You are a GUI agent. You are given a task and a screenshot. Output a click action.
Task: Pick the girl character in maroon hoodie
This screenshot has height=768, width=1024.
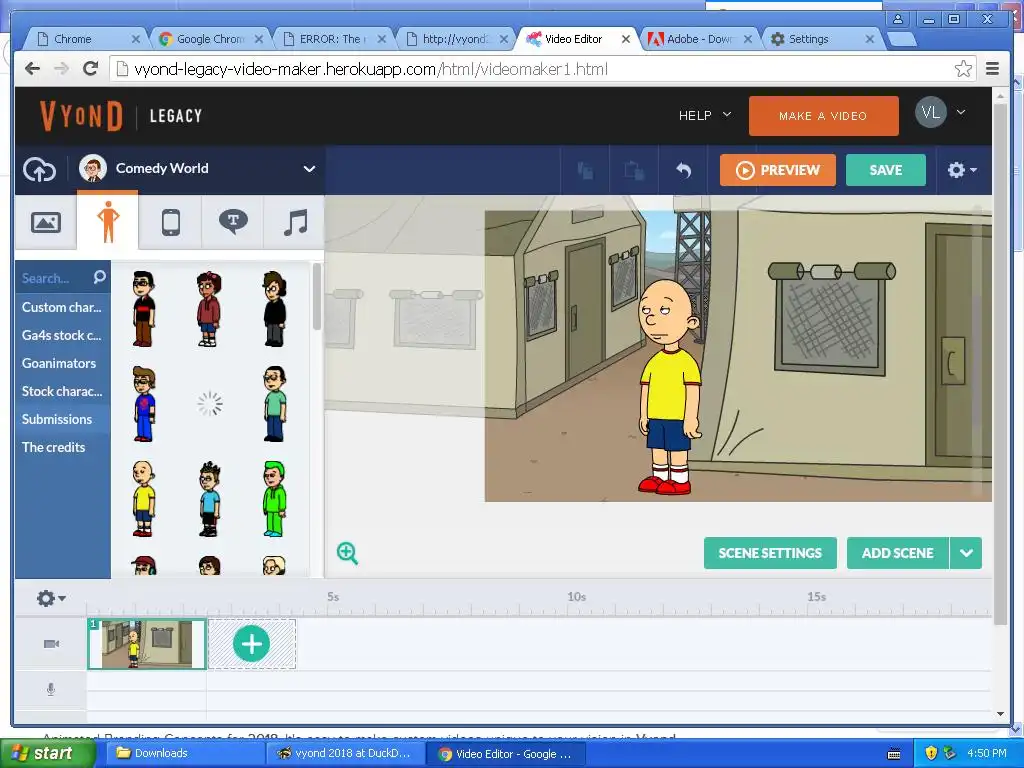tap(209, 309)
